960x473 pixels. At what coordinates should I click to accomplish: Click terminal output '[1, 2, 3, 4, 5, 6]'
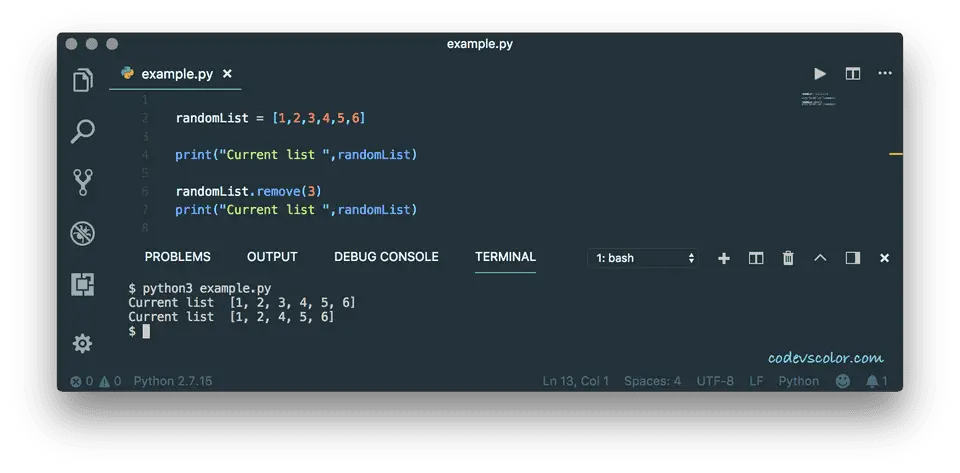pyautogui.click(x=293, y=302)
